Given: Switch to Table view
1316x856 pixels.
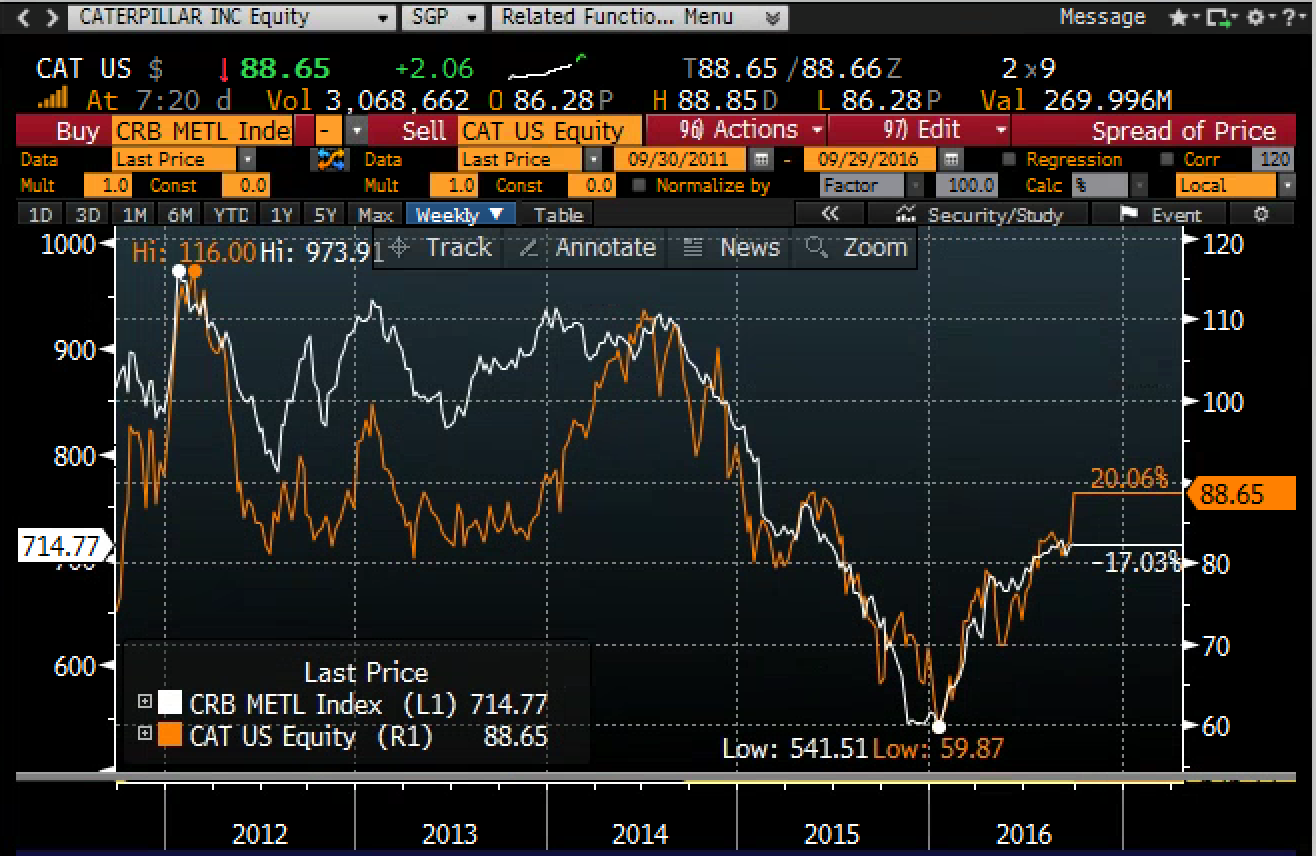Looking at the screenshot, I should point(558,214).
